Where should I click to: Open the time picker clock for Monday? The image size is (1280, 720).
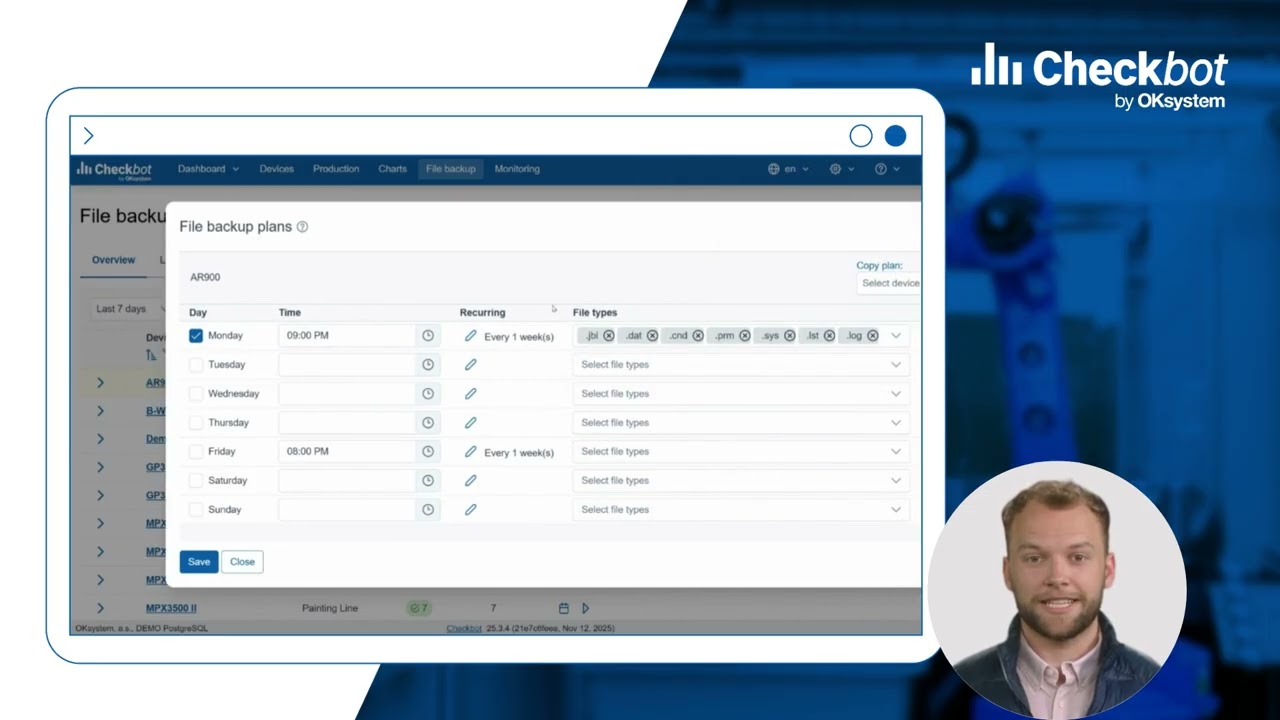coord(428,336)
